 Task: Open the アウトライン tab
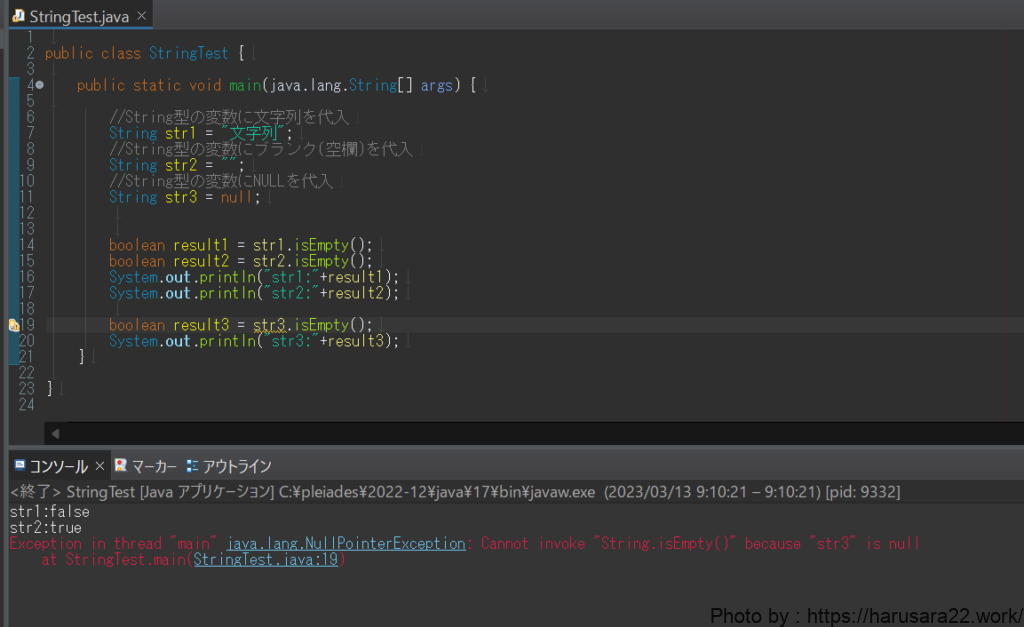click(x=236, y=467)
